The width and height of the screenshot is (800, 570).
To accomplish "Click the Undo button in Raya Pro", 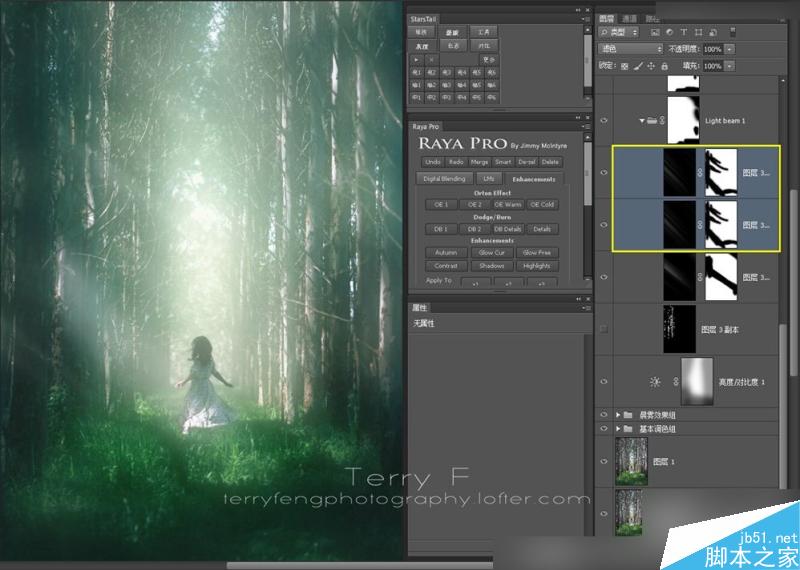I will click(433, 162).
